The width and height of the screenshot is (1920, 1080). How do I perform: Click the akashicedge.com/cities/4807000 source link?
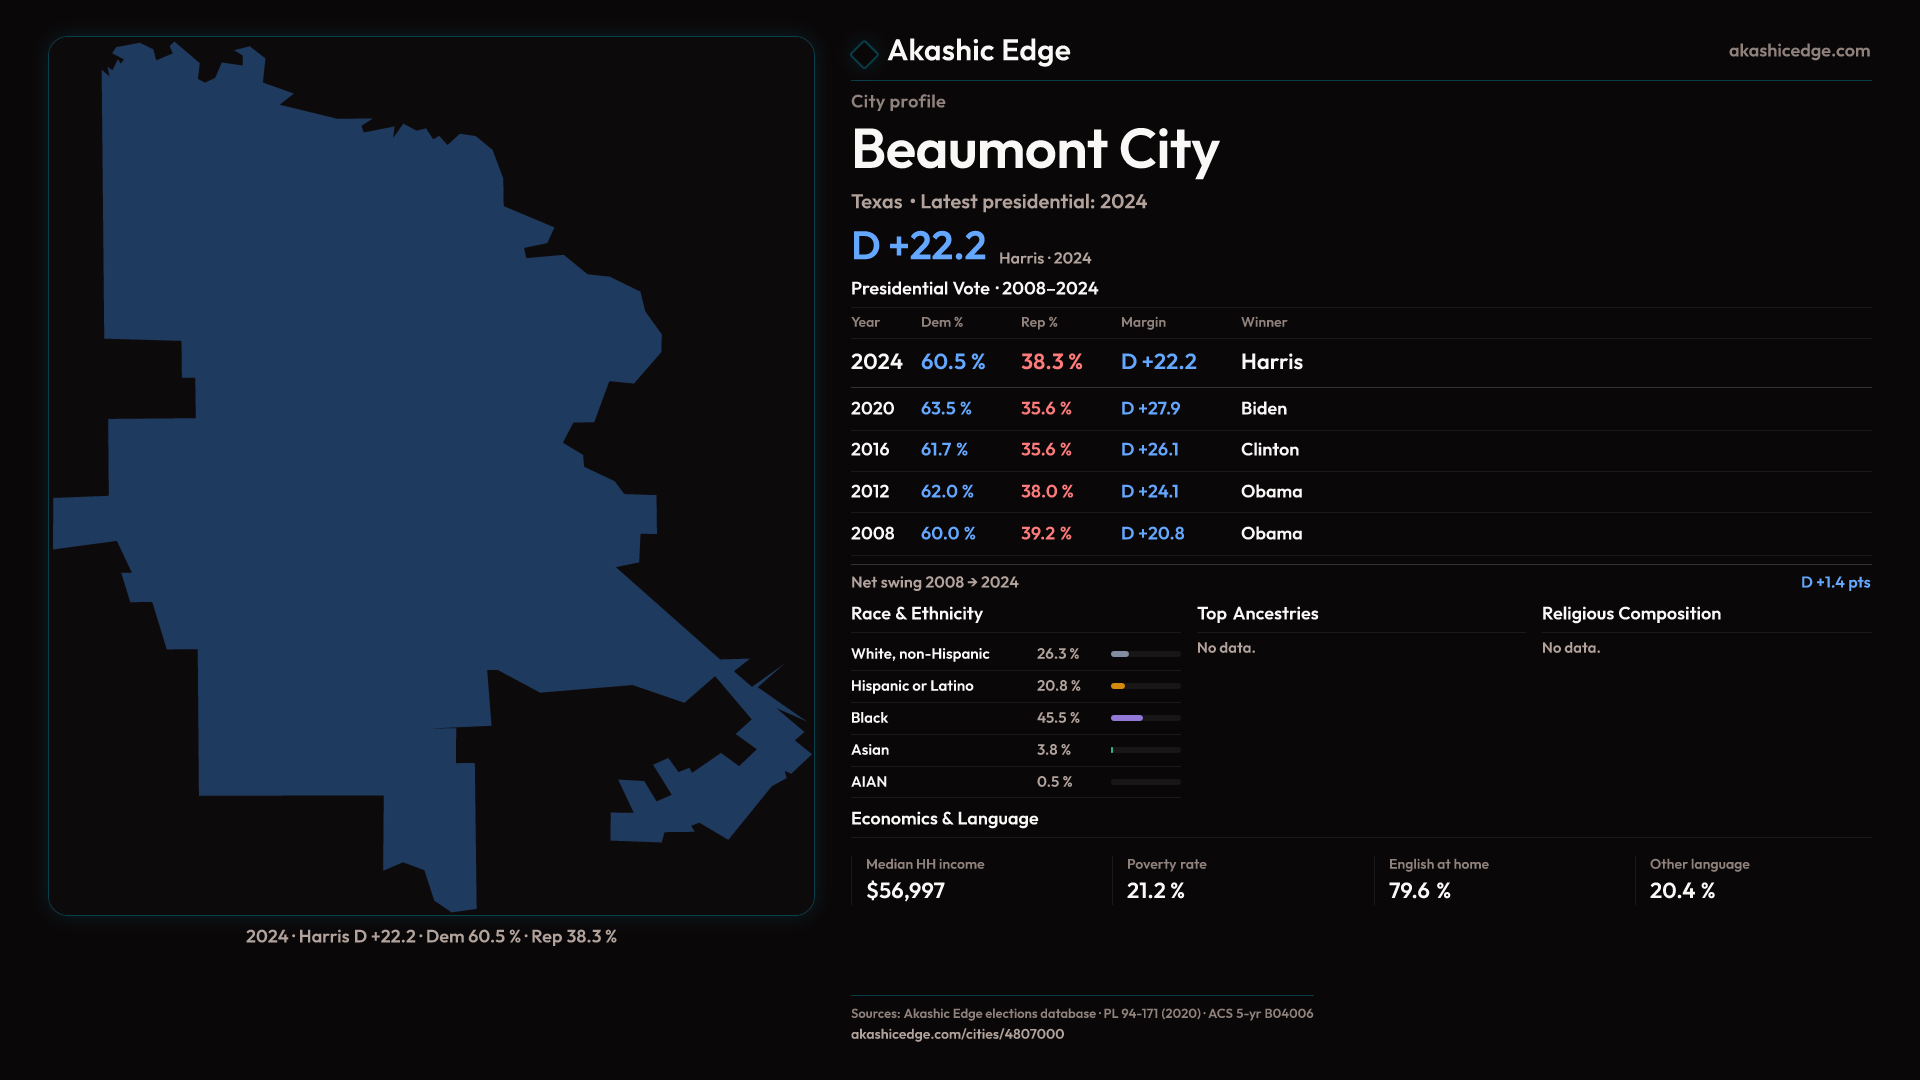pos(957,1034)
